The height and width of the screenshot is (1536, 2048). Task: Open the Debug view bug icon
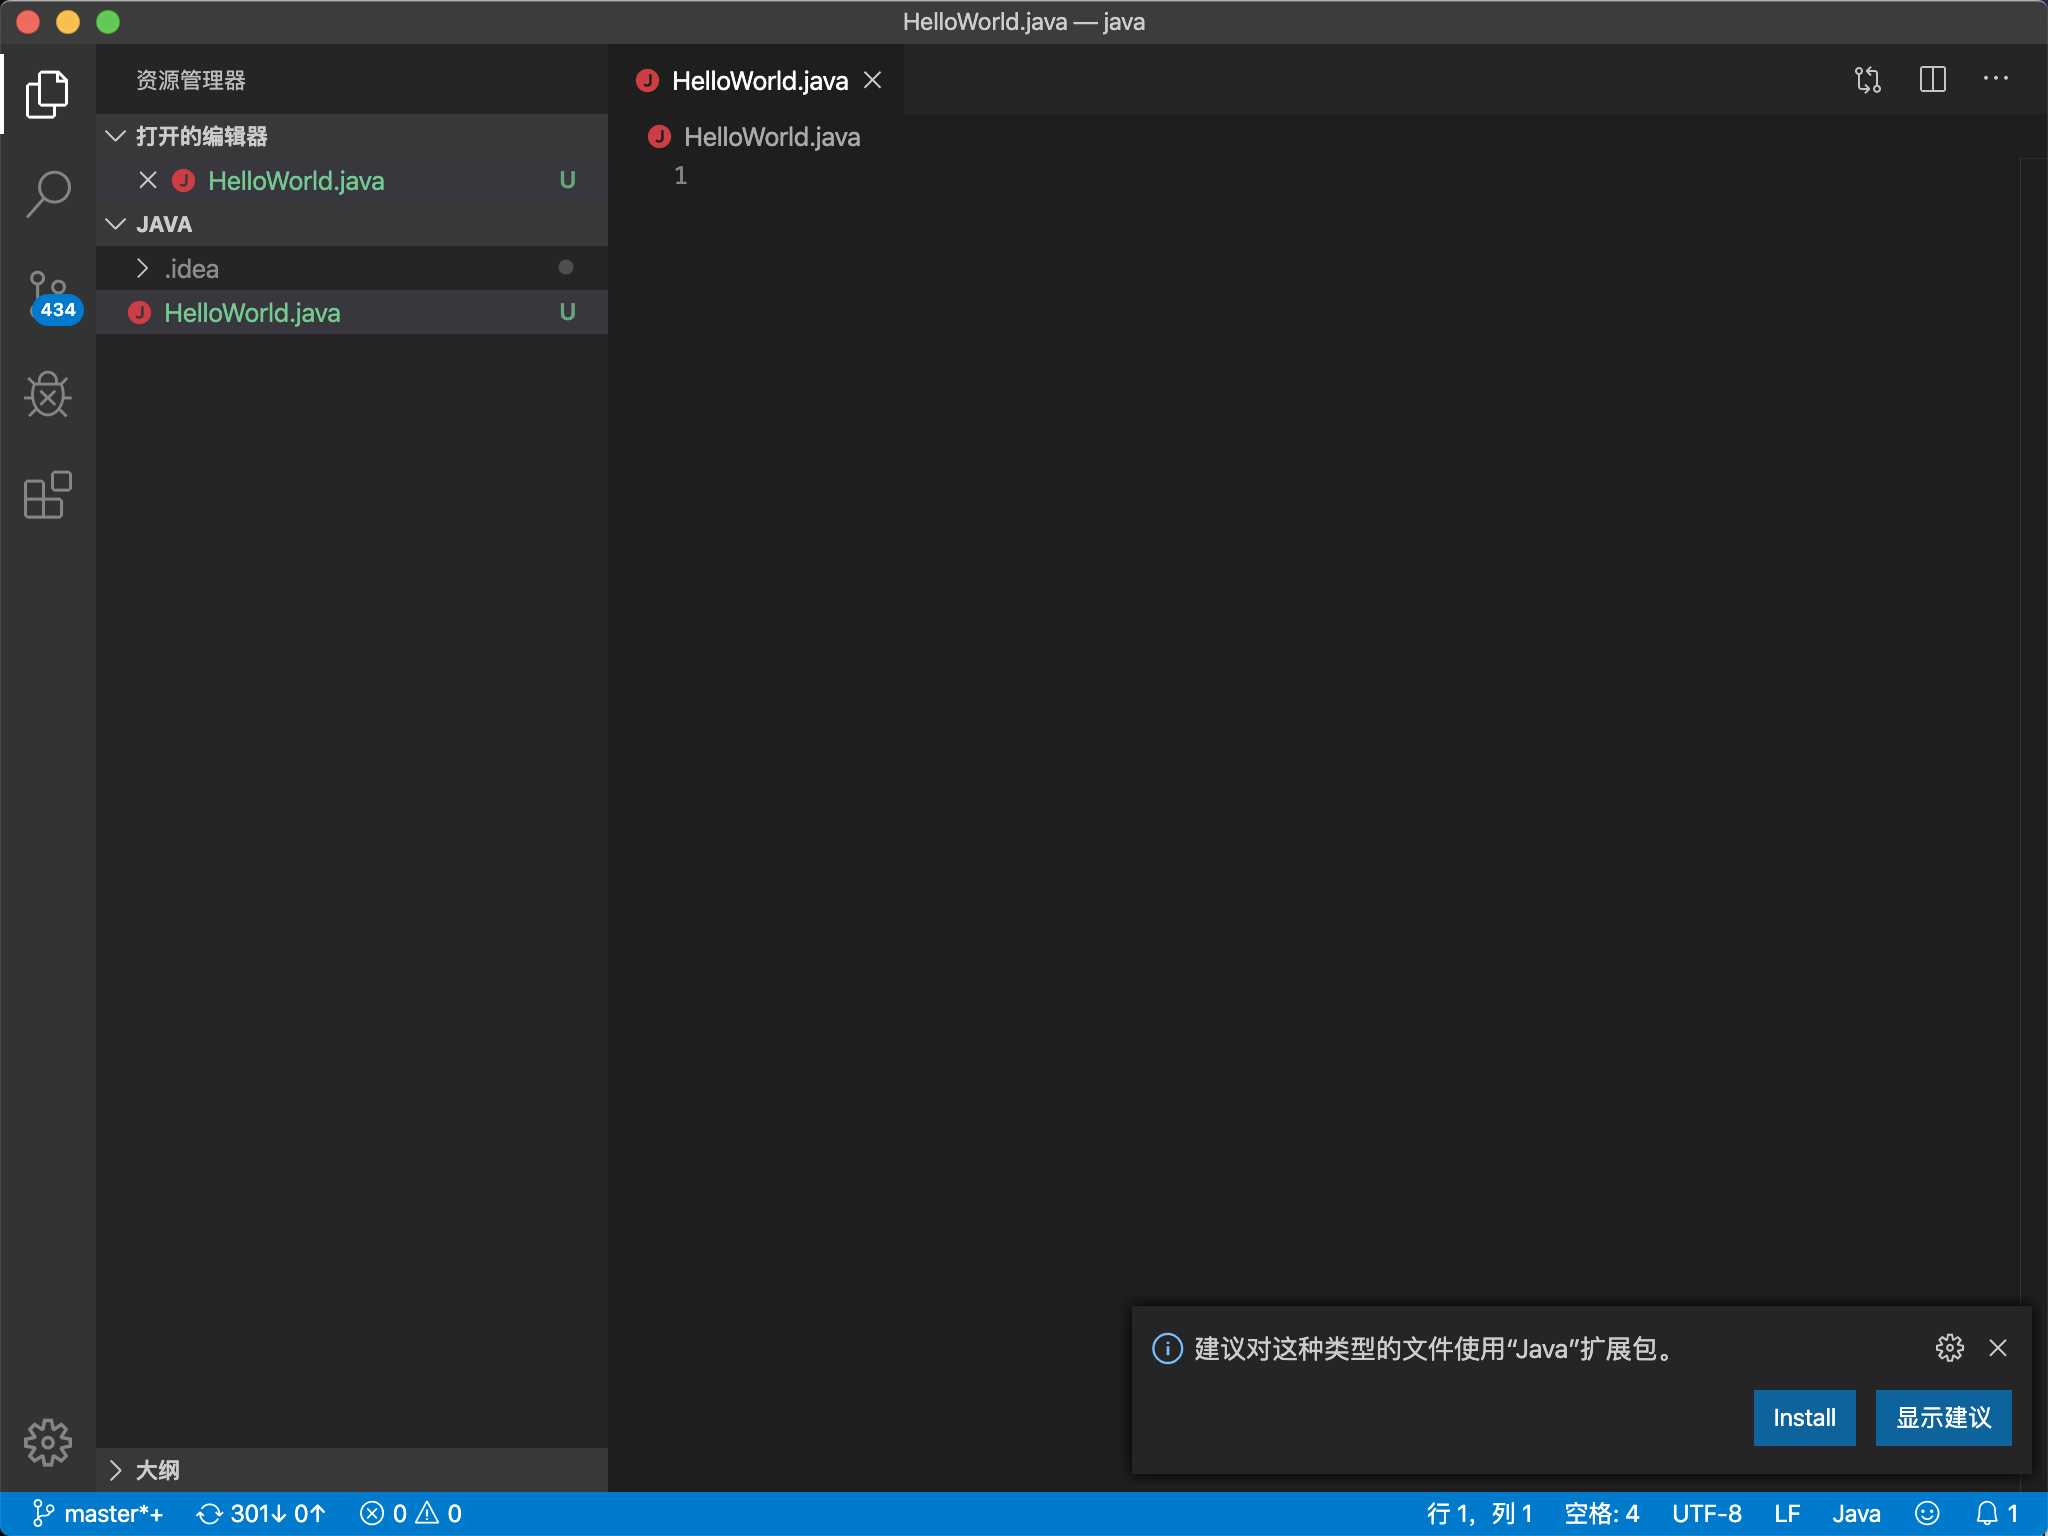coord(47,394)
